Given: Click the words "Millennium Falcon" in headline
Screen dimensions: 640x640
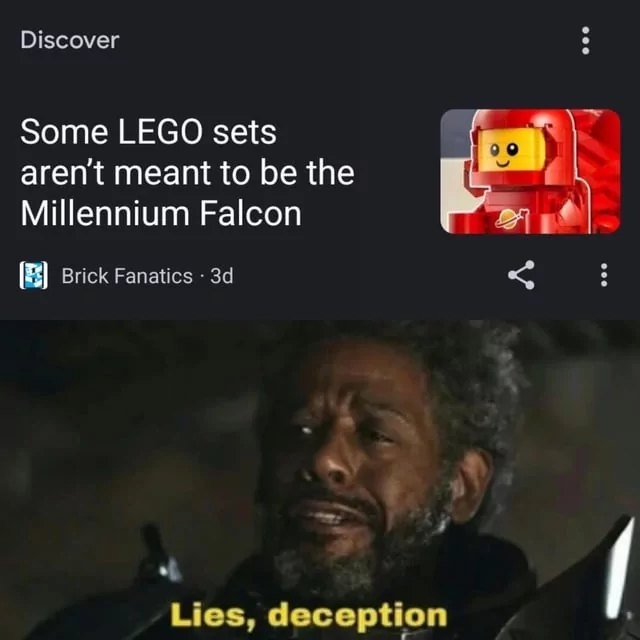Looking at the screenshot, I should [x=161, y=213].
